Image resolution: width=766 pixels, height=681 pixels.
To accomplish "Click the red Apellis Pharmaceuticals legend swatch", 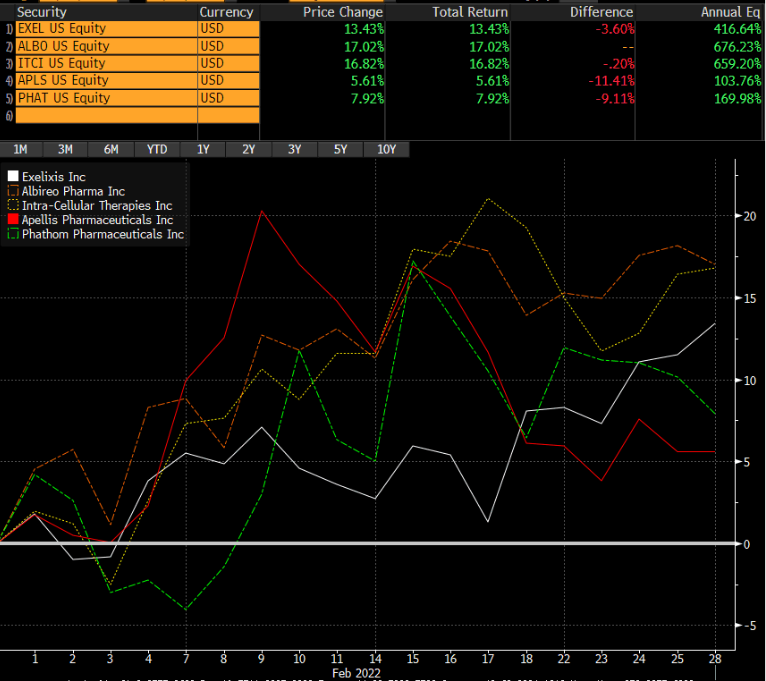I will coord(13,219).
